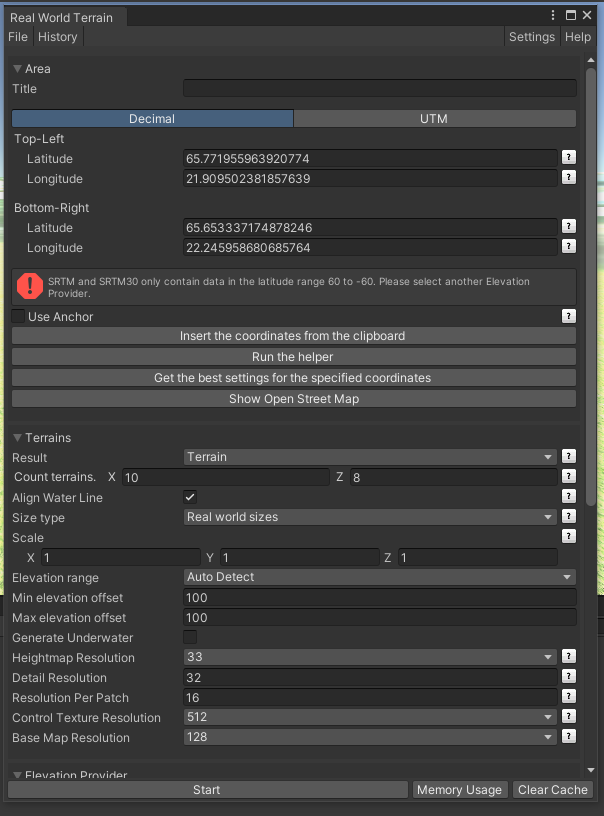The image size is (604, 816).
Task: Click the Min elevation offset field
Action: (380, 597)
